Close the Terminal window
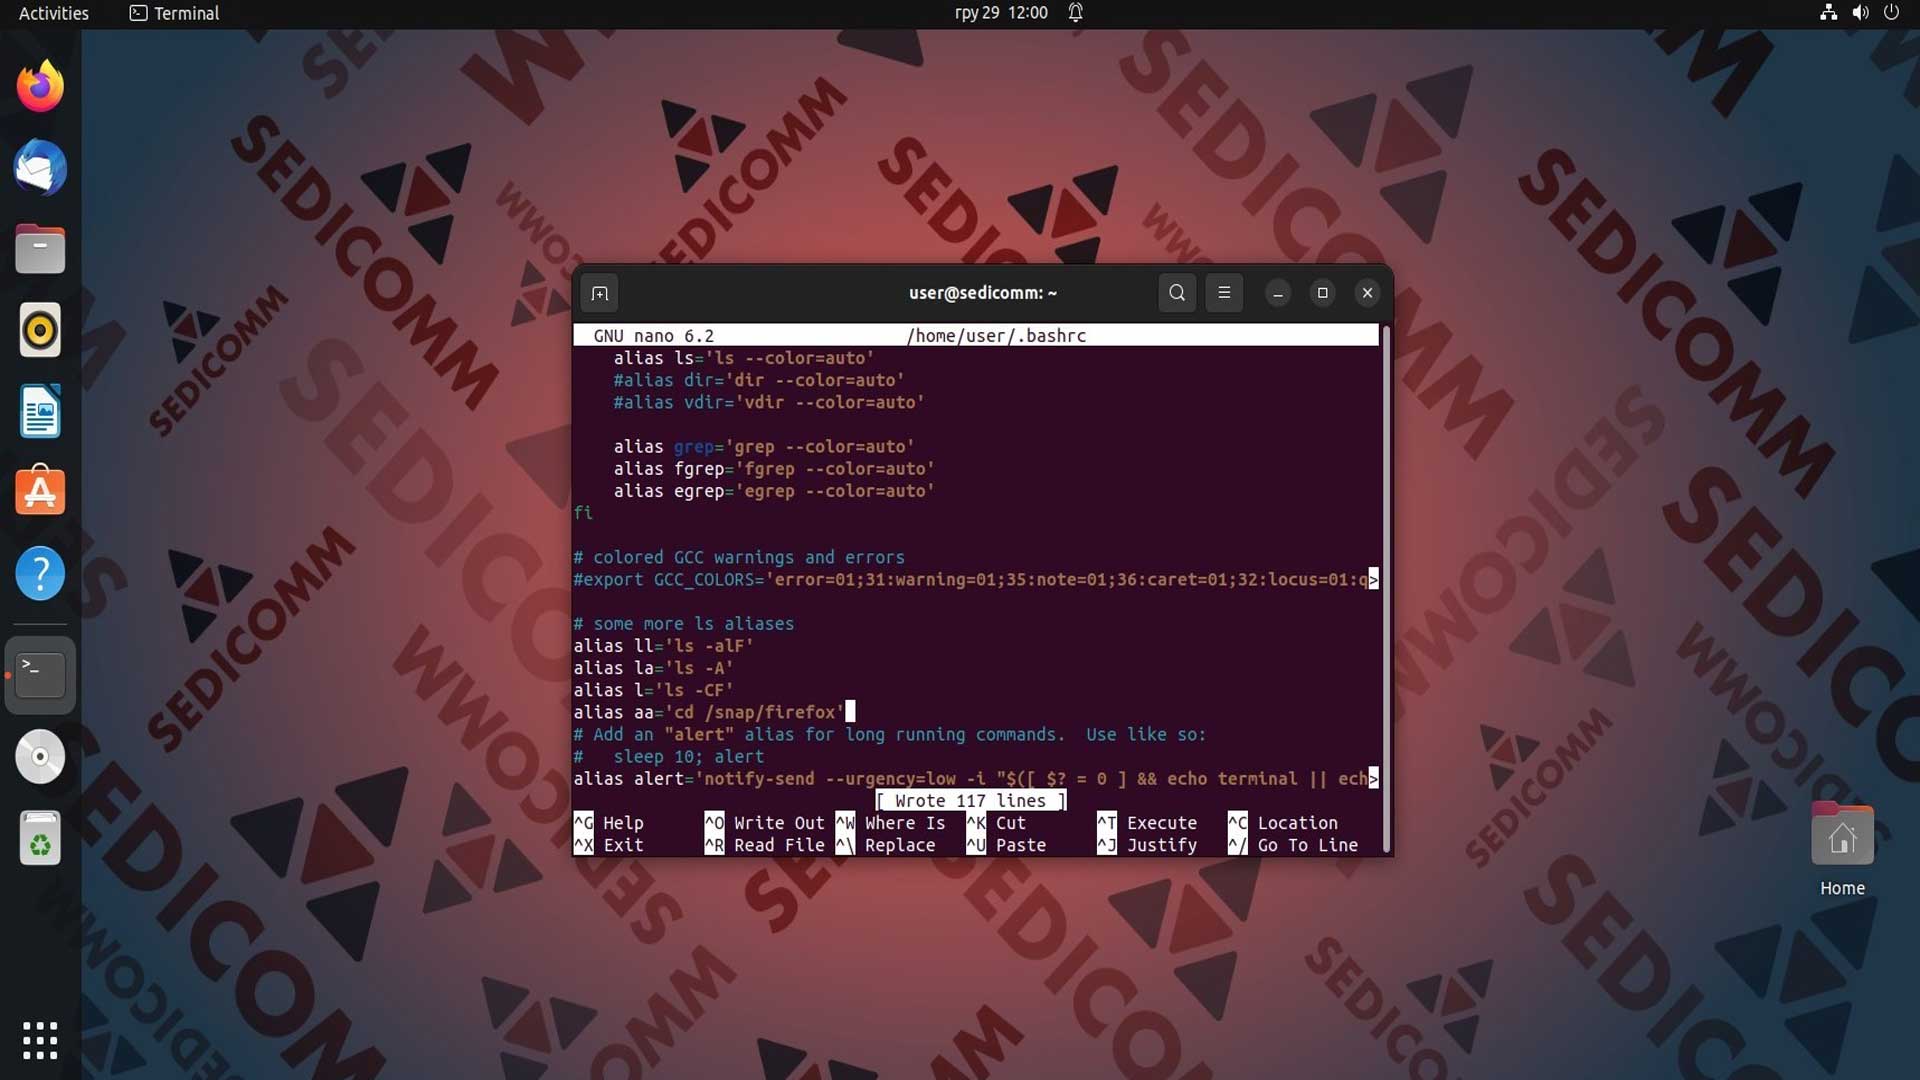The height and width of the screenshot is (1080, 1920). [x=1368, y=293]
